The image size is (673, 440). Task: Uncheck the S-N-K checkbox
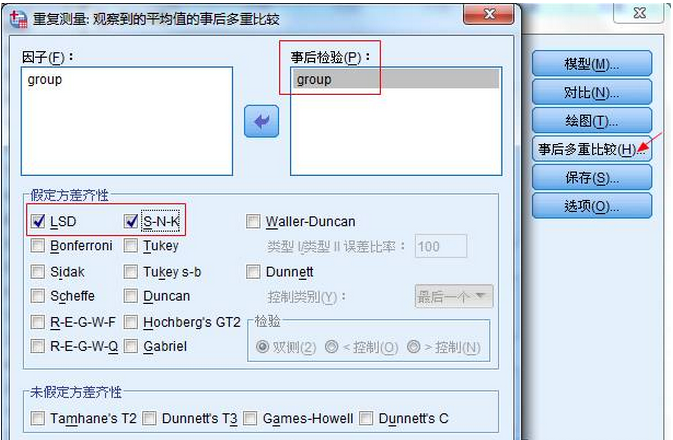(x=132, y=221)
